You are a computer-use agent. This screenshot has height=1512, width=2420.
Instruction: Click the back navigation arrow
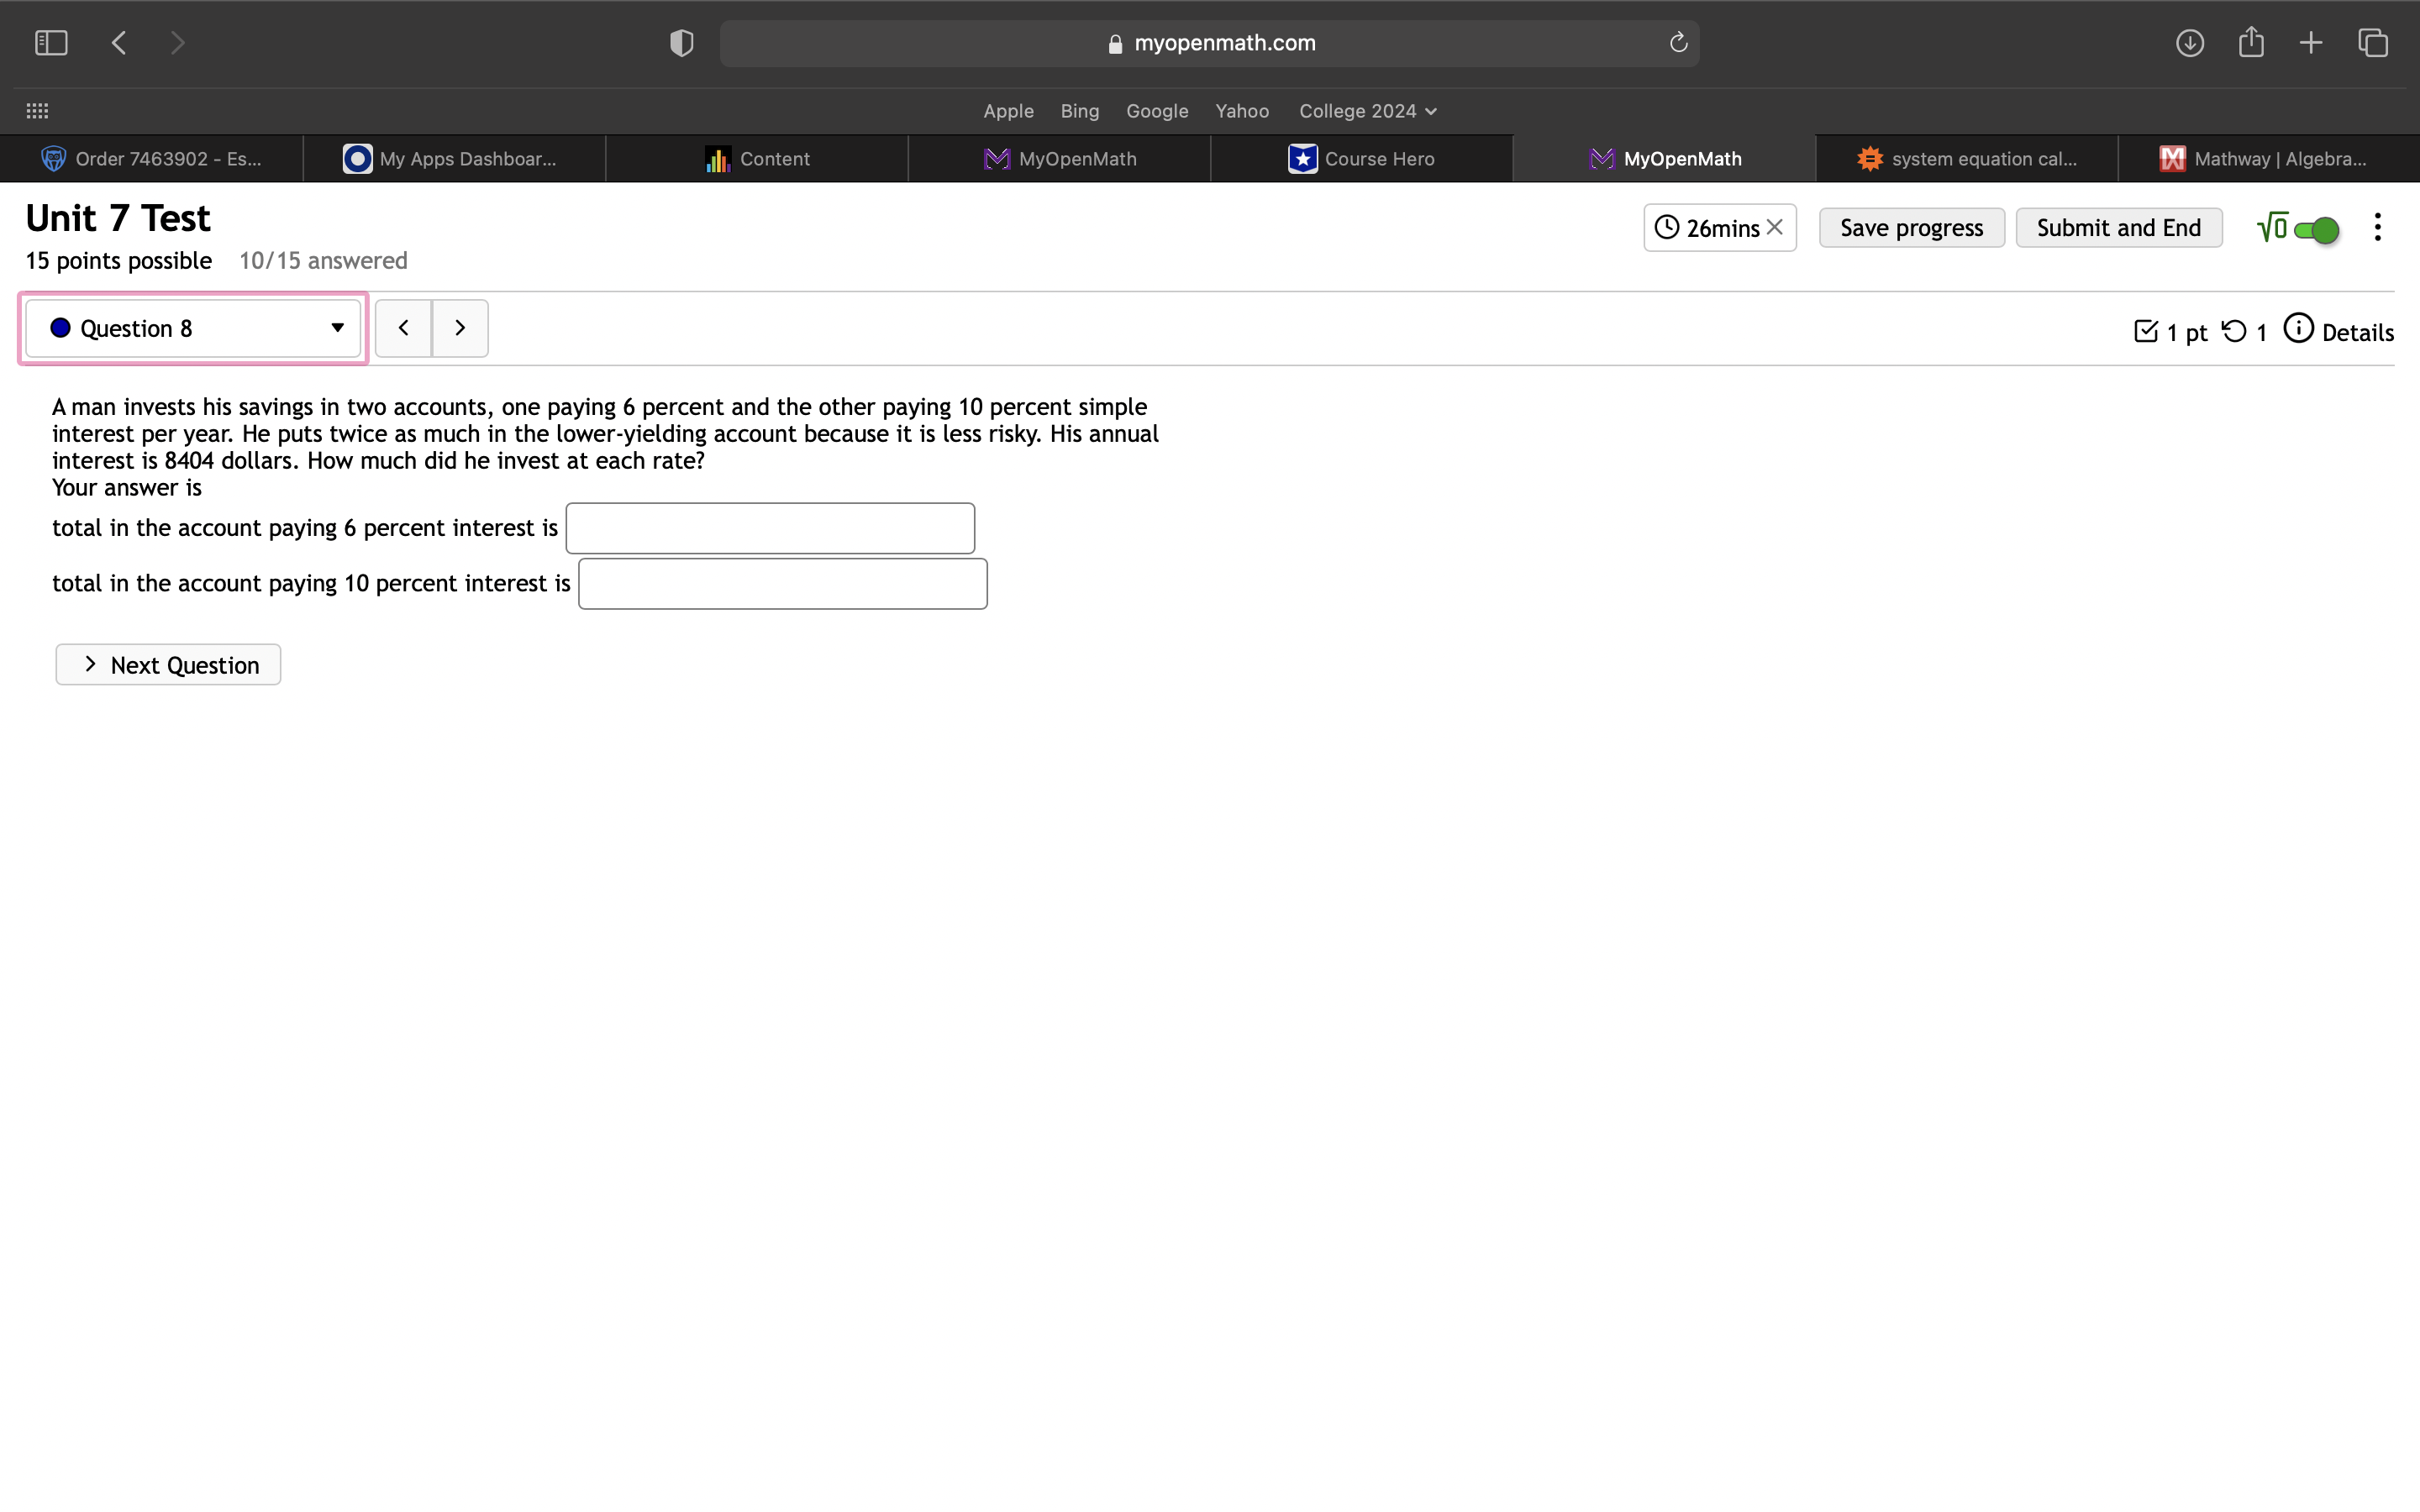coord(118,42)
